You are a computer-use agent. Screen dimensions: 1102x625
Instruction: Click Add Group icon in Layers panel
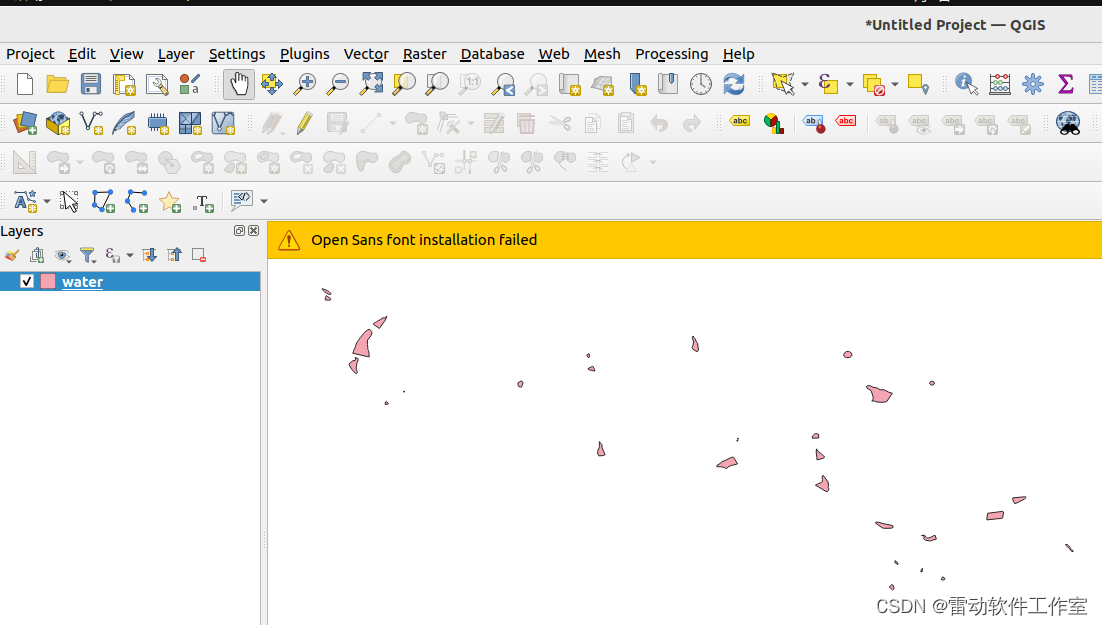(x=37, y=255)
